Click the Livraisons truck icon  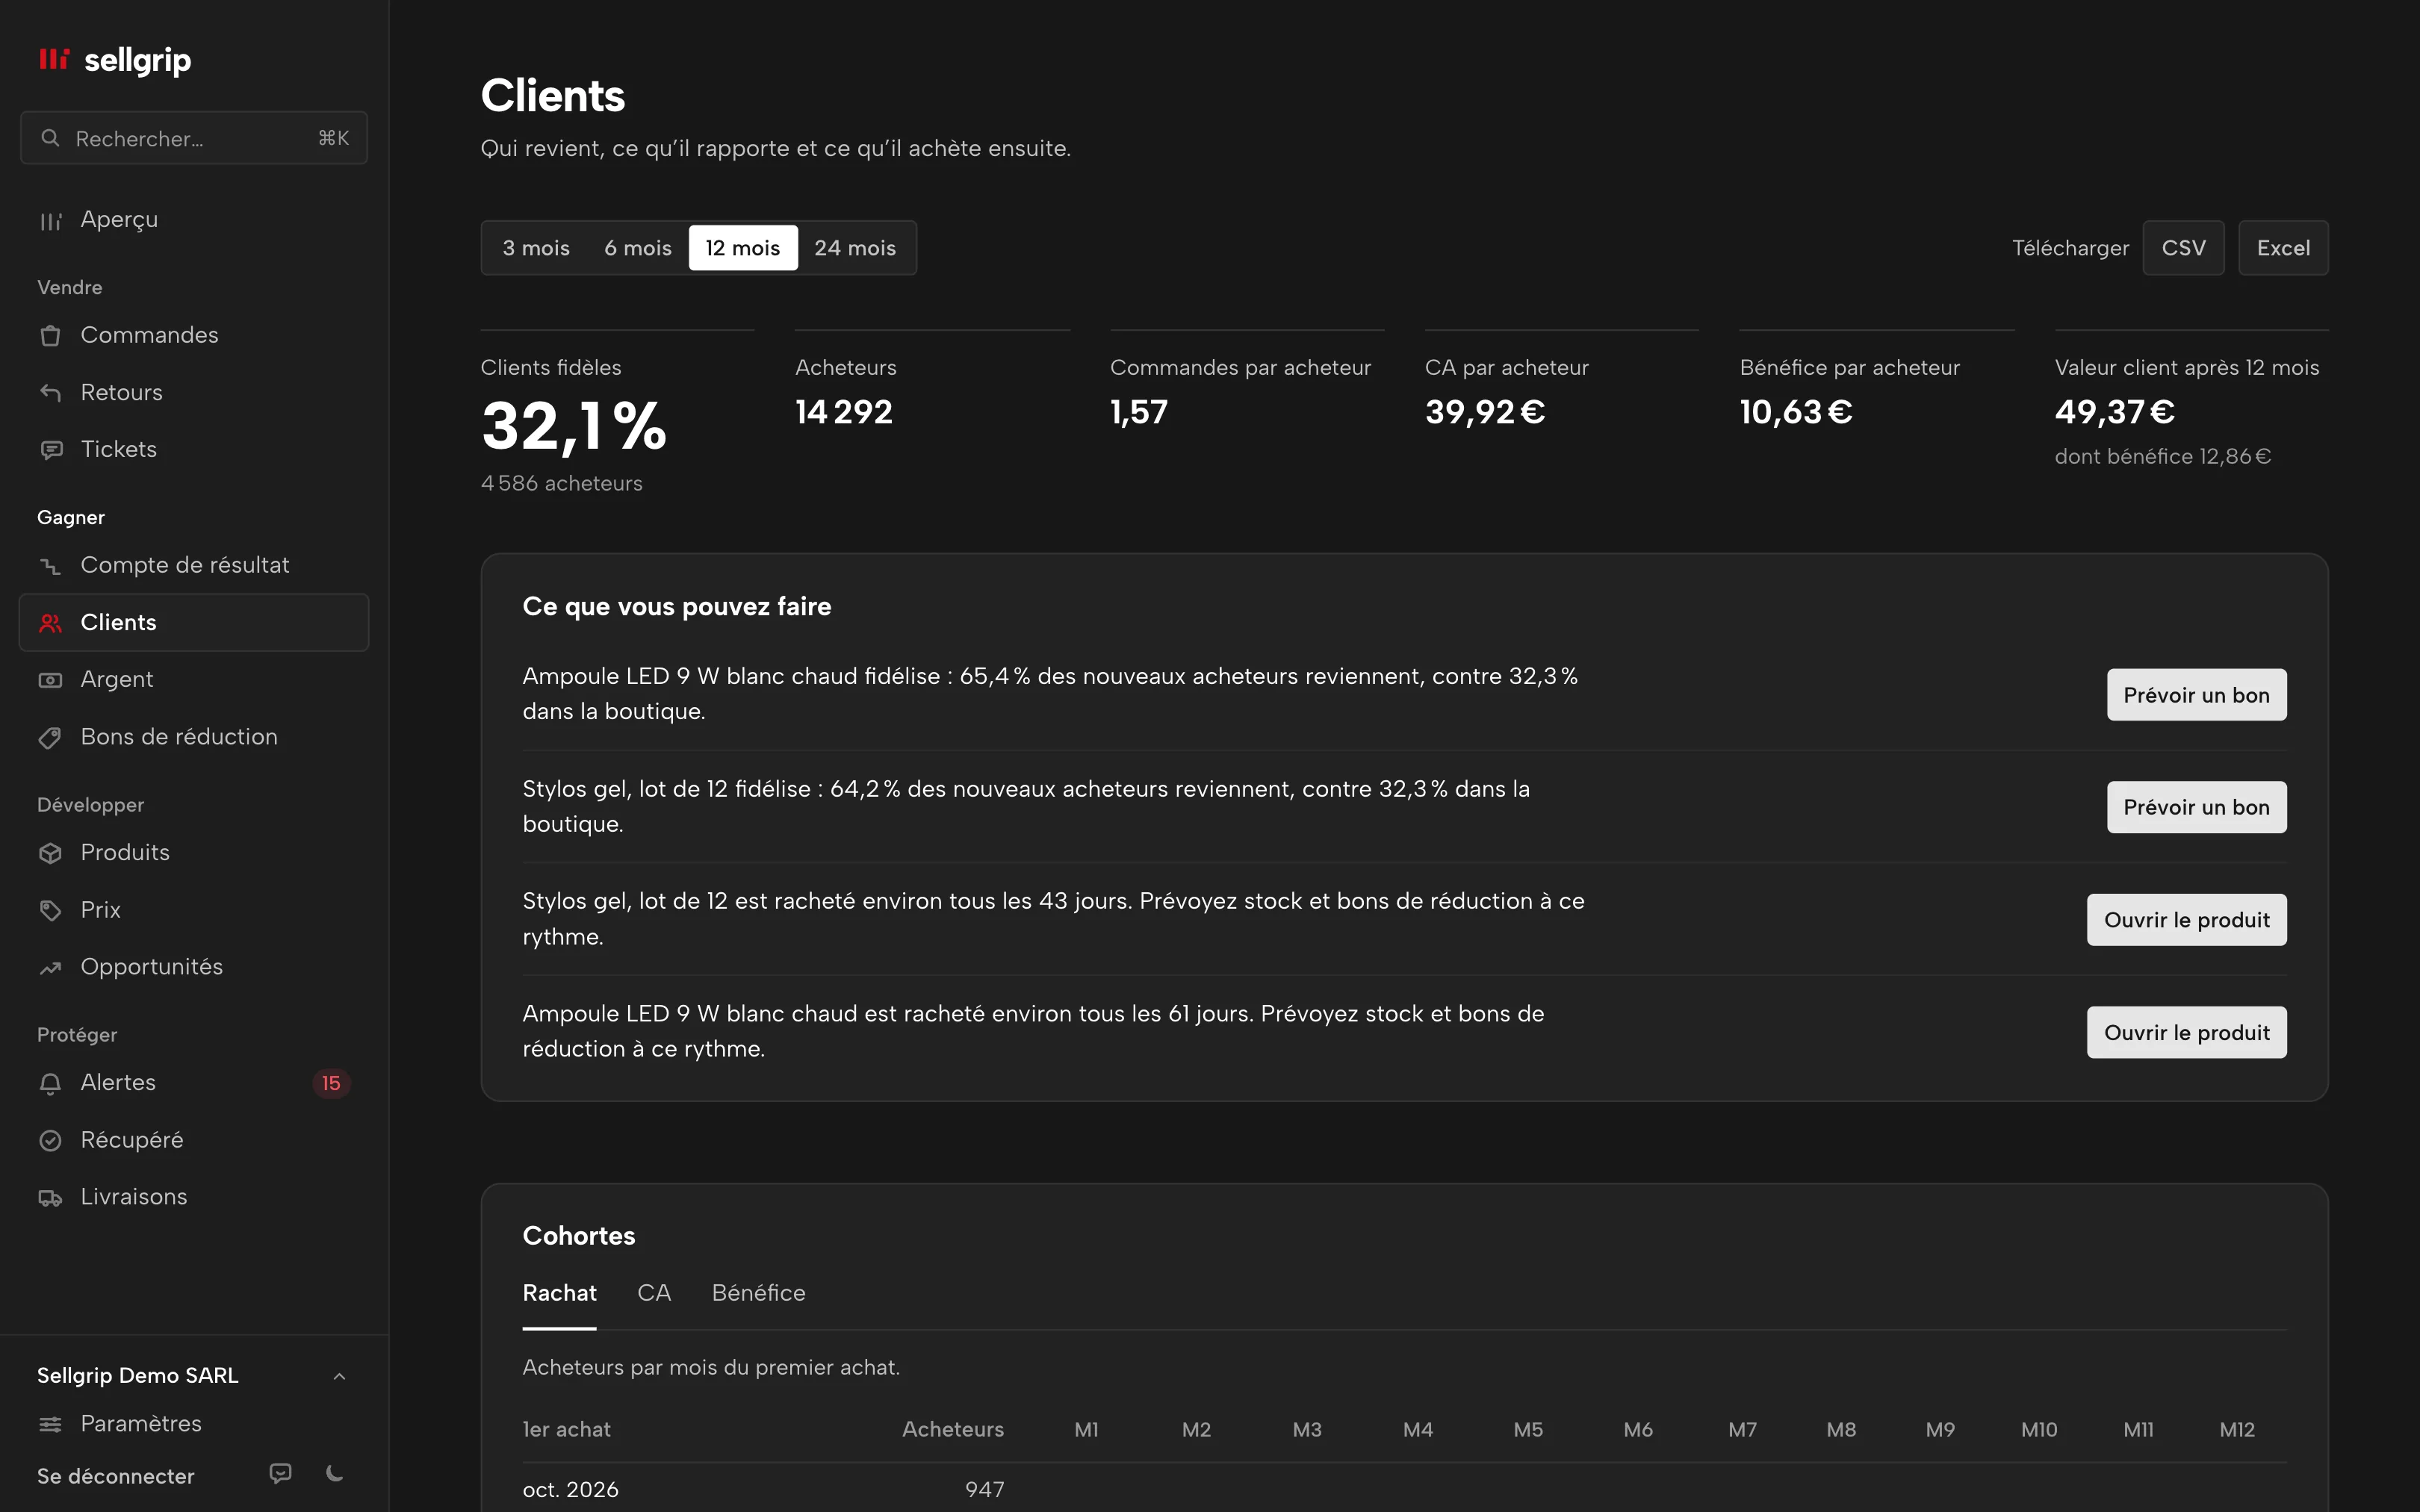coord(50,1198)
